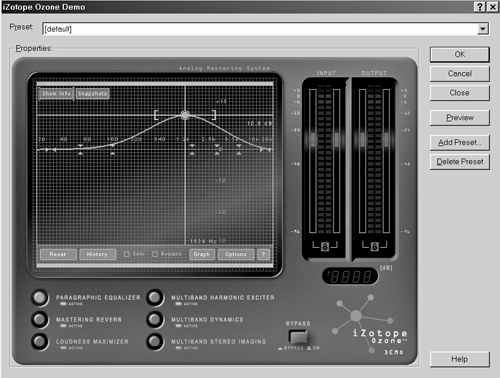Select the Paragraphic Equalizer module button
500x378 pixels.
click(40, 298)
